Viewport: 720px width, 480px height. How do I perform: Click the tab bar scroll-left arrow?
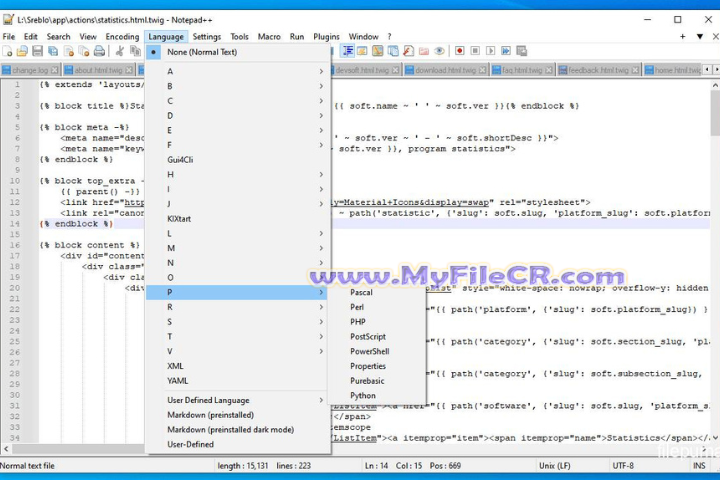[707, 69]
